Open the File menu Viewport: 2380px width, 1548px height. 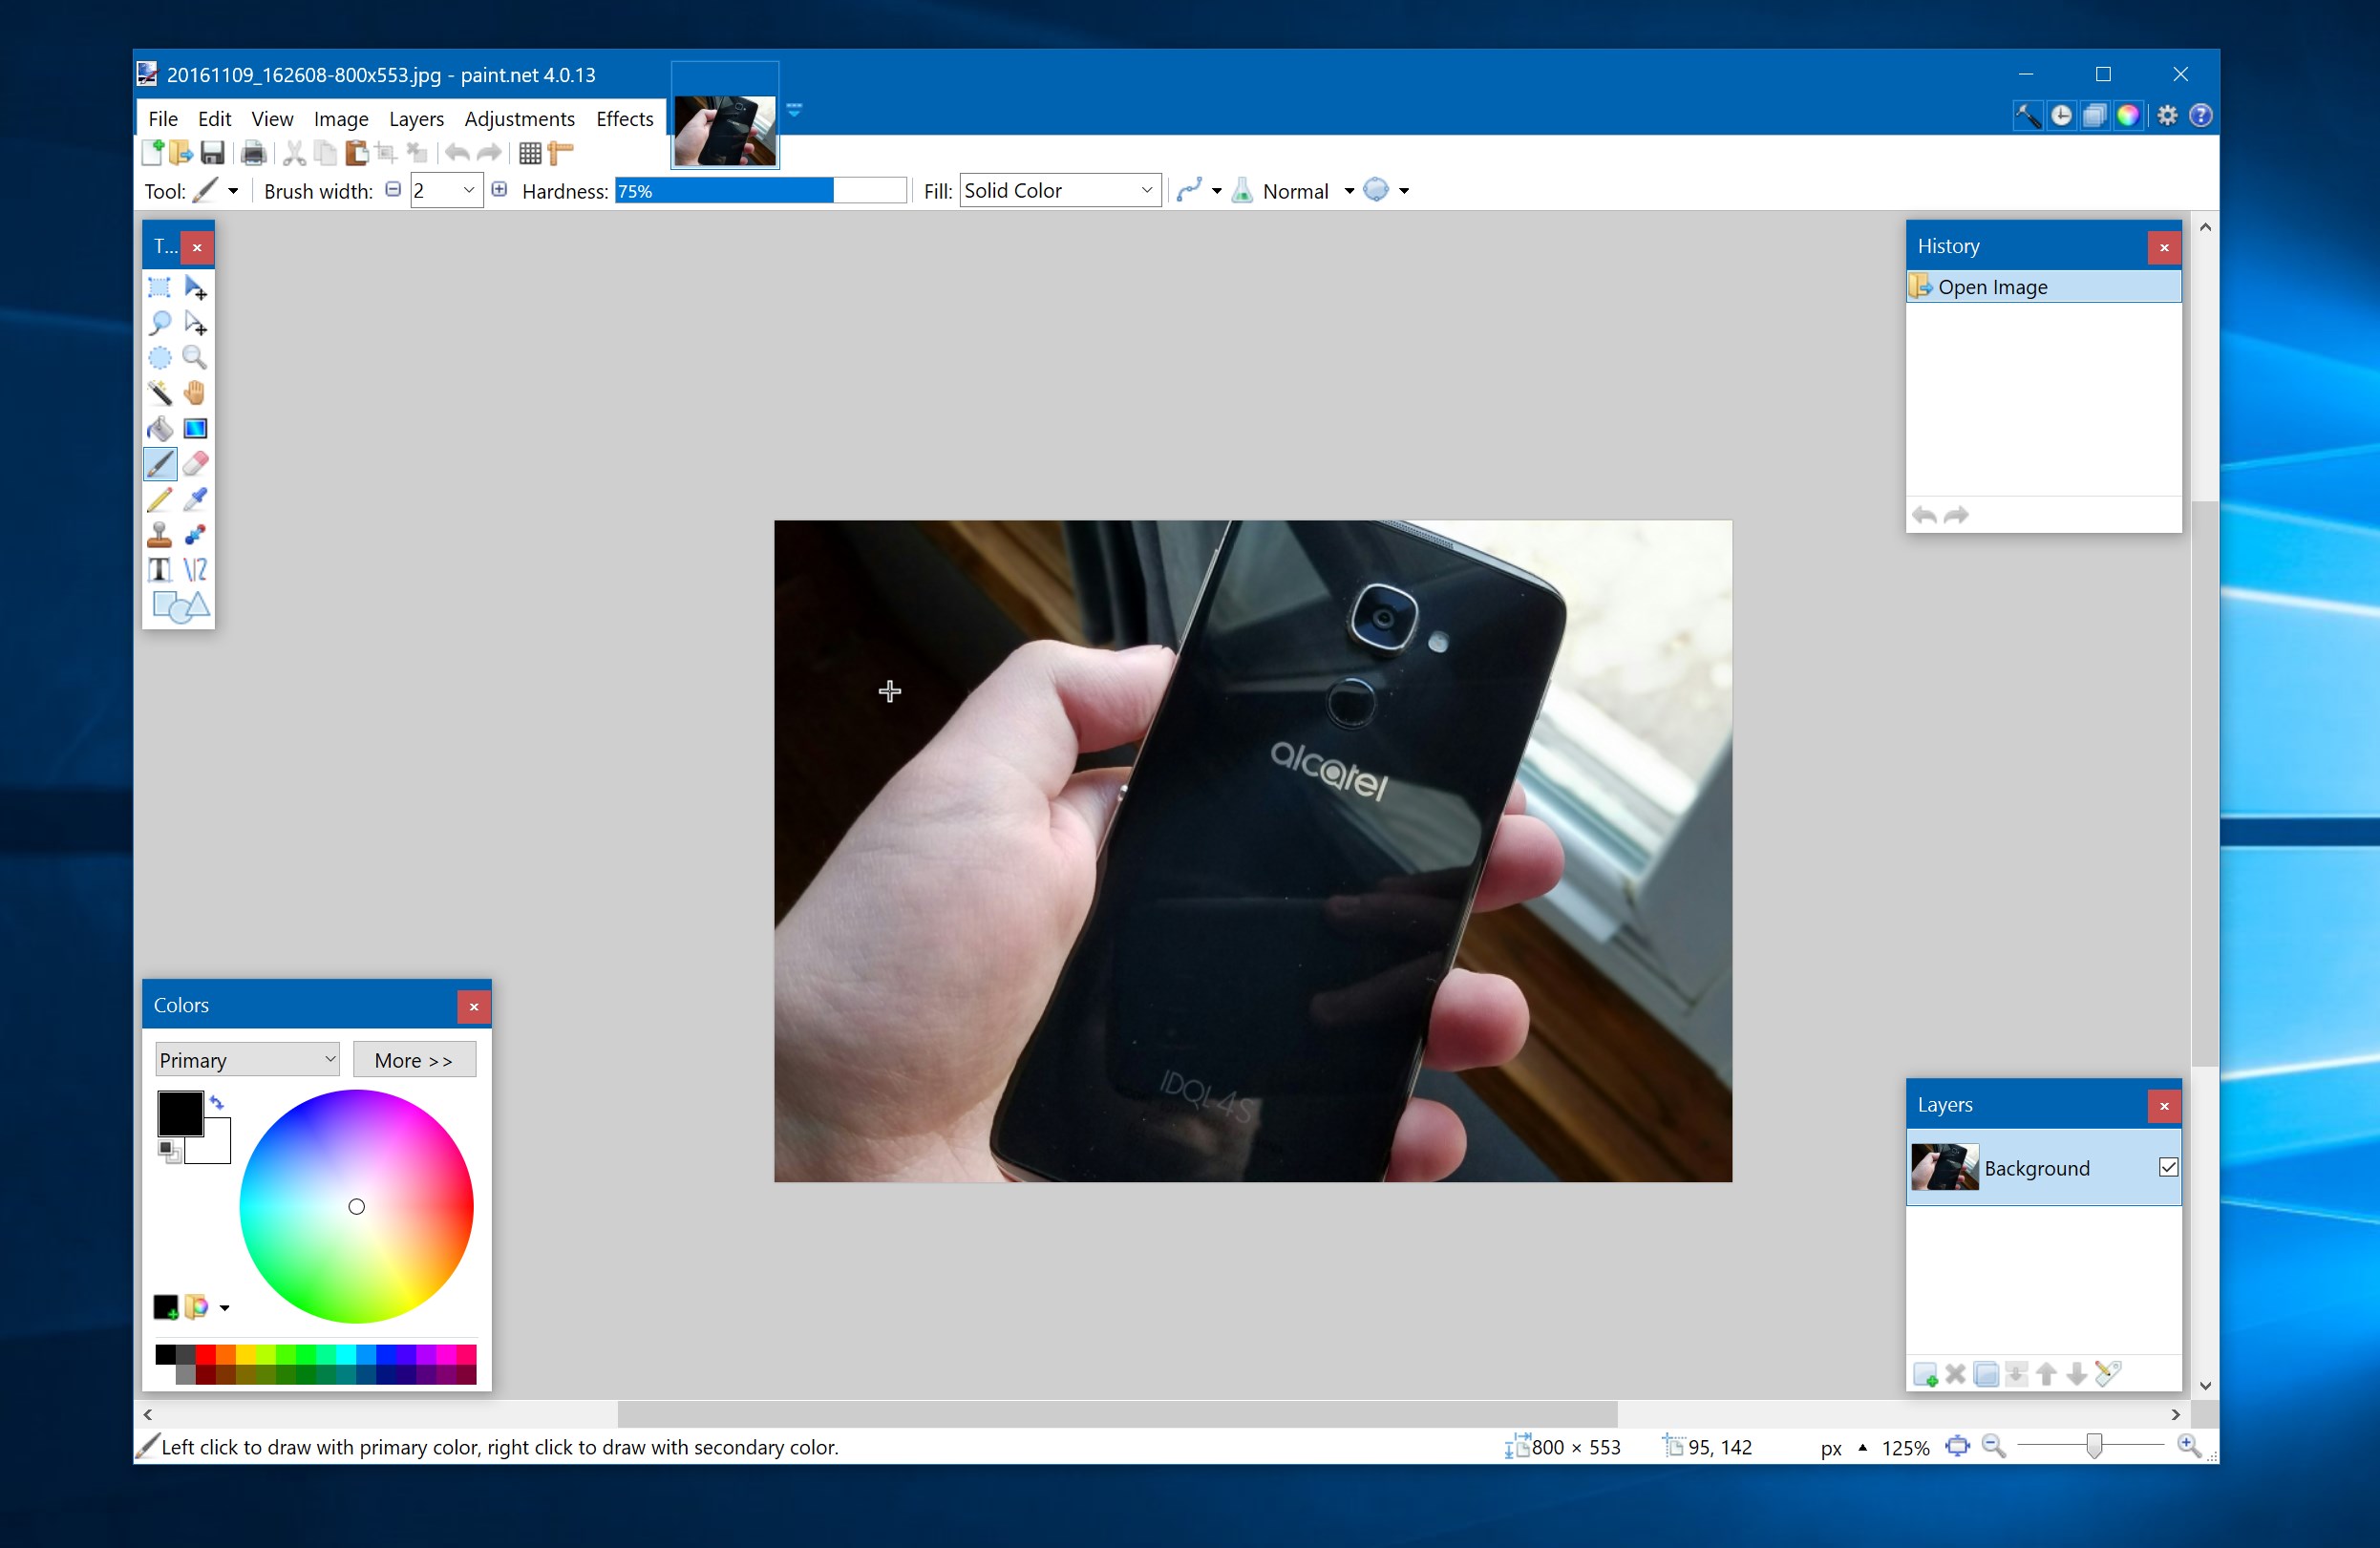[x=163, y=119]
